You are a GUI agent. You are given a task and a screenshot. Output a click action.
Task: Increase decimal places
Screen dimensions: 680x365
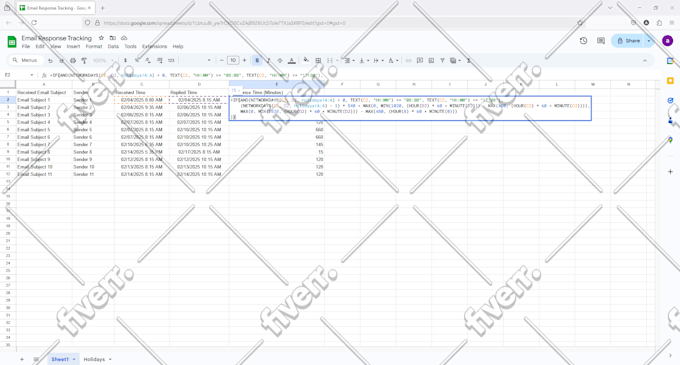coord(160,61)
